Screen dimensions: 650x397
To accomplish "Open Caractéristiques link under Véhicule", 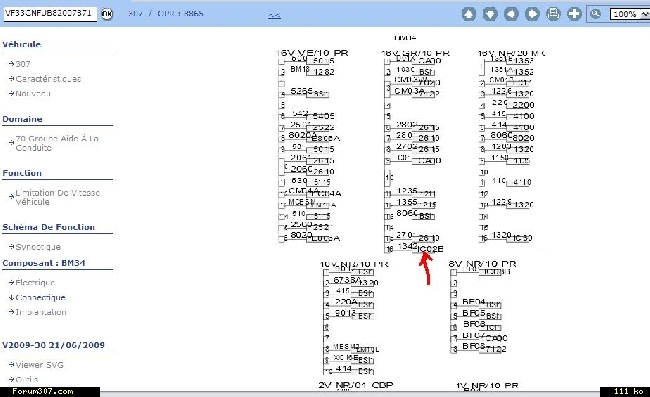I will (48, 79).
